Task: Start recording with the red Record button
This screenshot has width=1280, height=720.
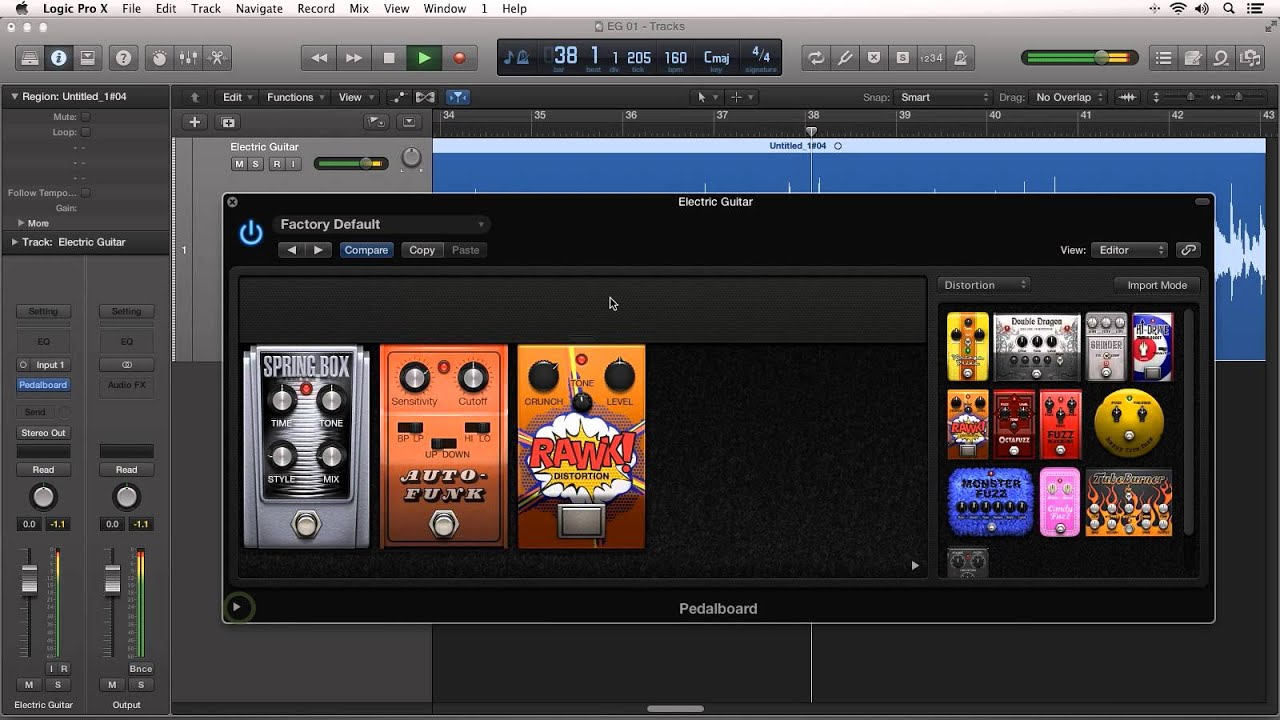Action: [x=459, y=58]
